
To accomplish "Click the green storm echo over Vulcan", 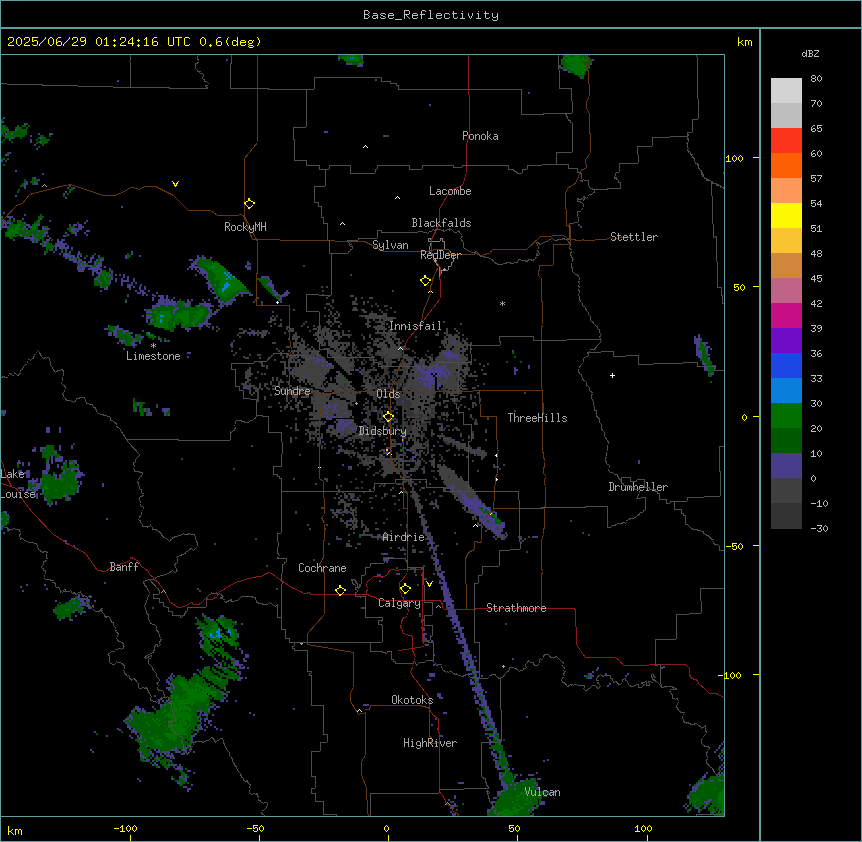I will (x=517, y=797).
